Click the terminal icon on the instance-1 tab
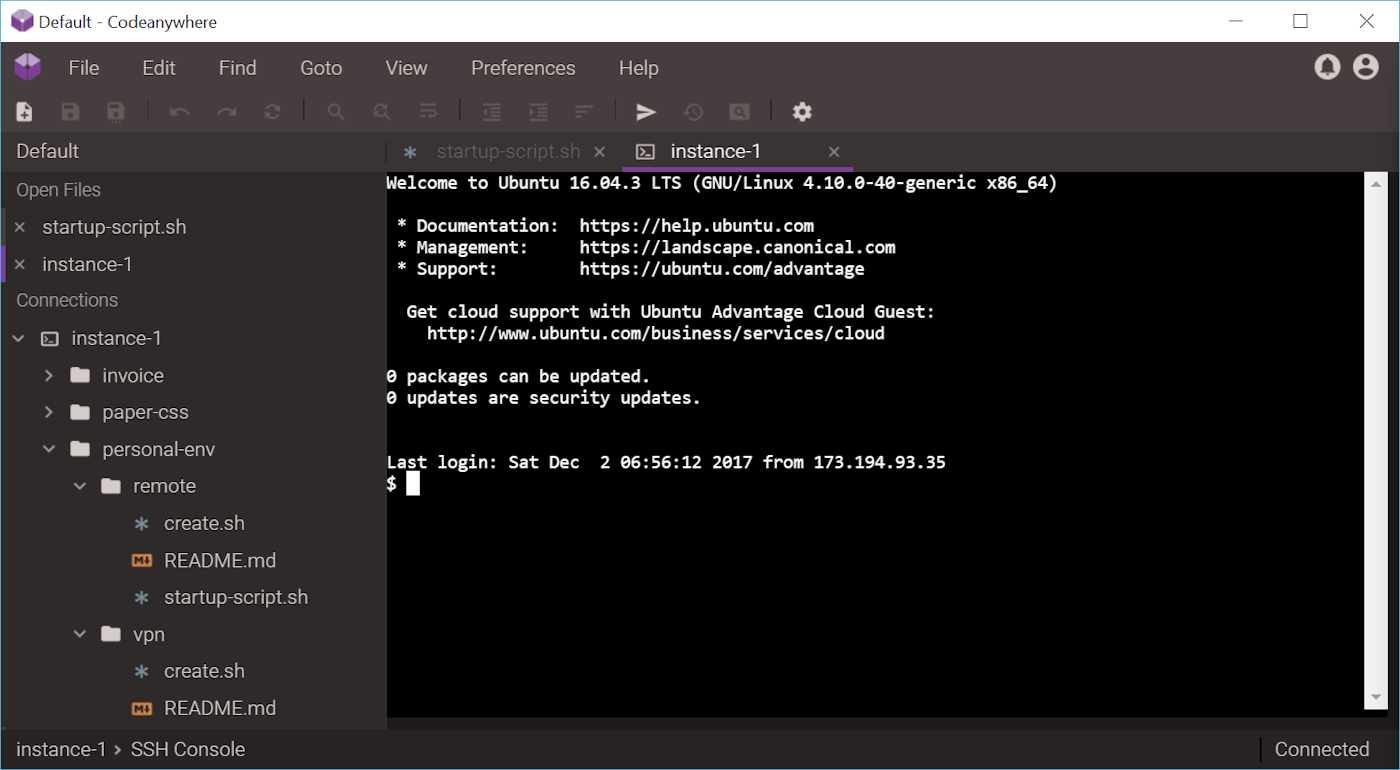 point(646,152)
